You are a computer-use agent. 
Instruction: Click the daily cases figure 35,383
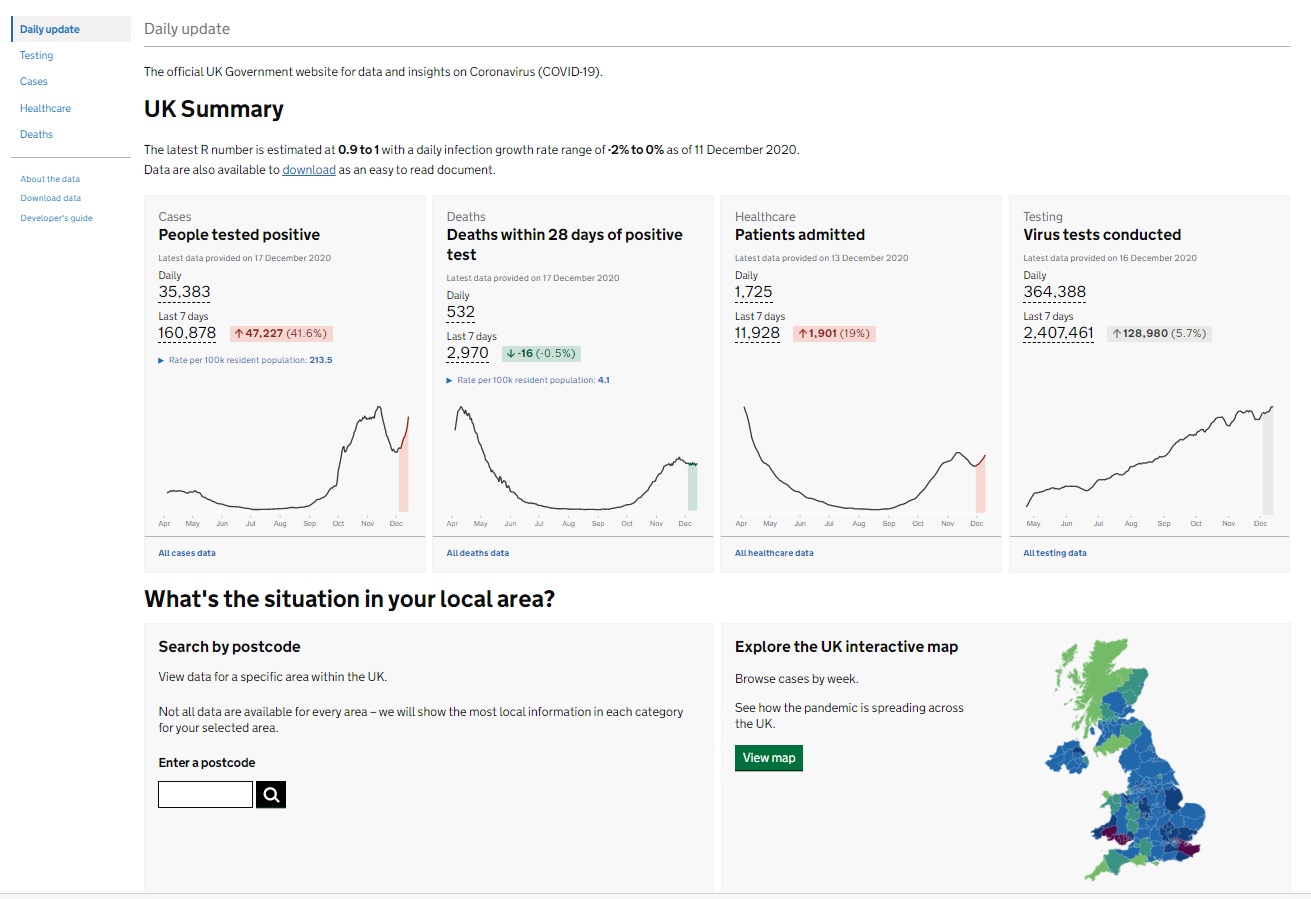pyautogui.click(x=184, y=292)
